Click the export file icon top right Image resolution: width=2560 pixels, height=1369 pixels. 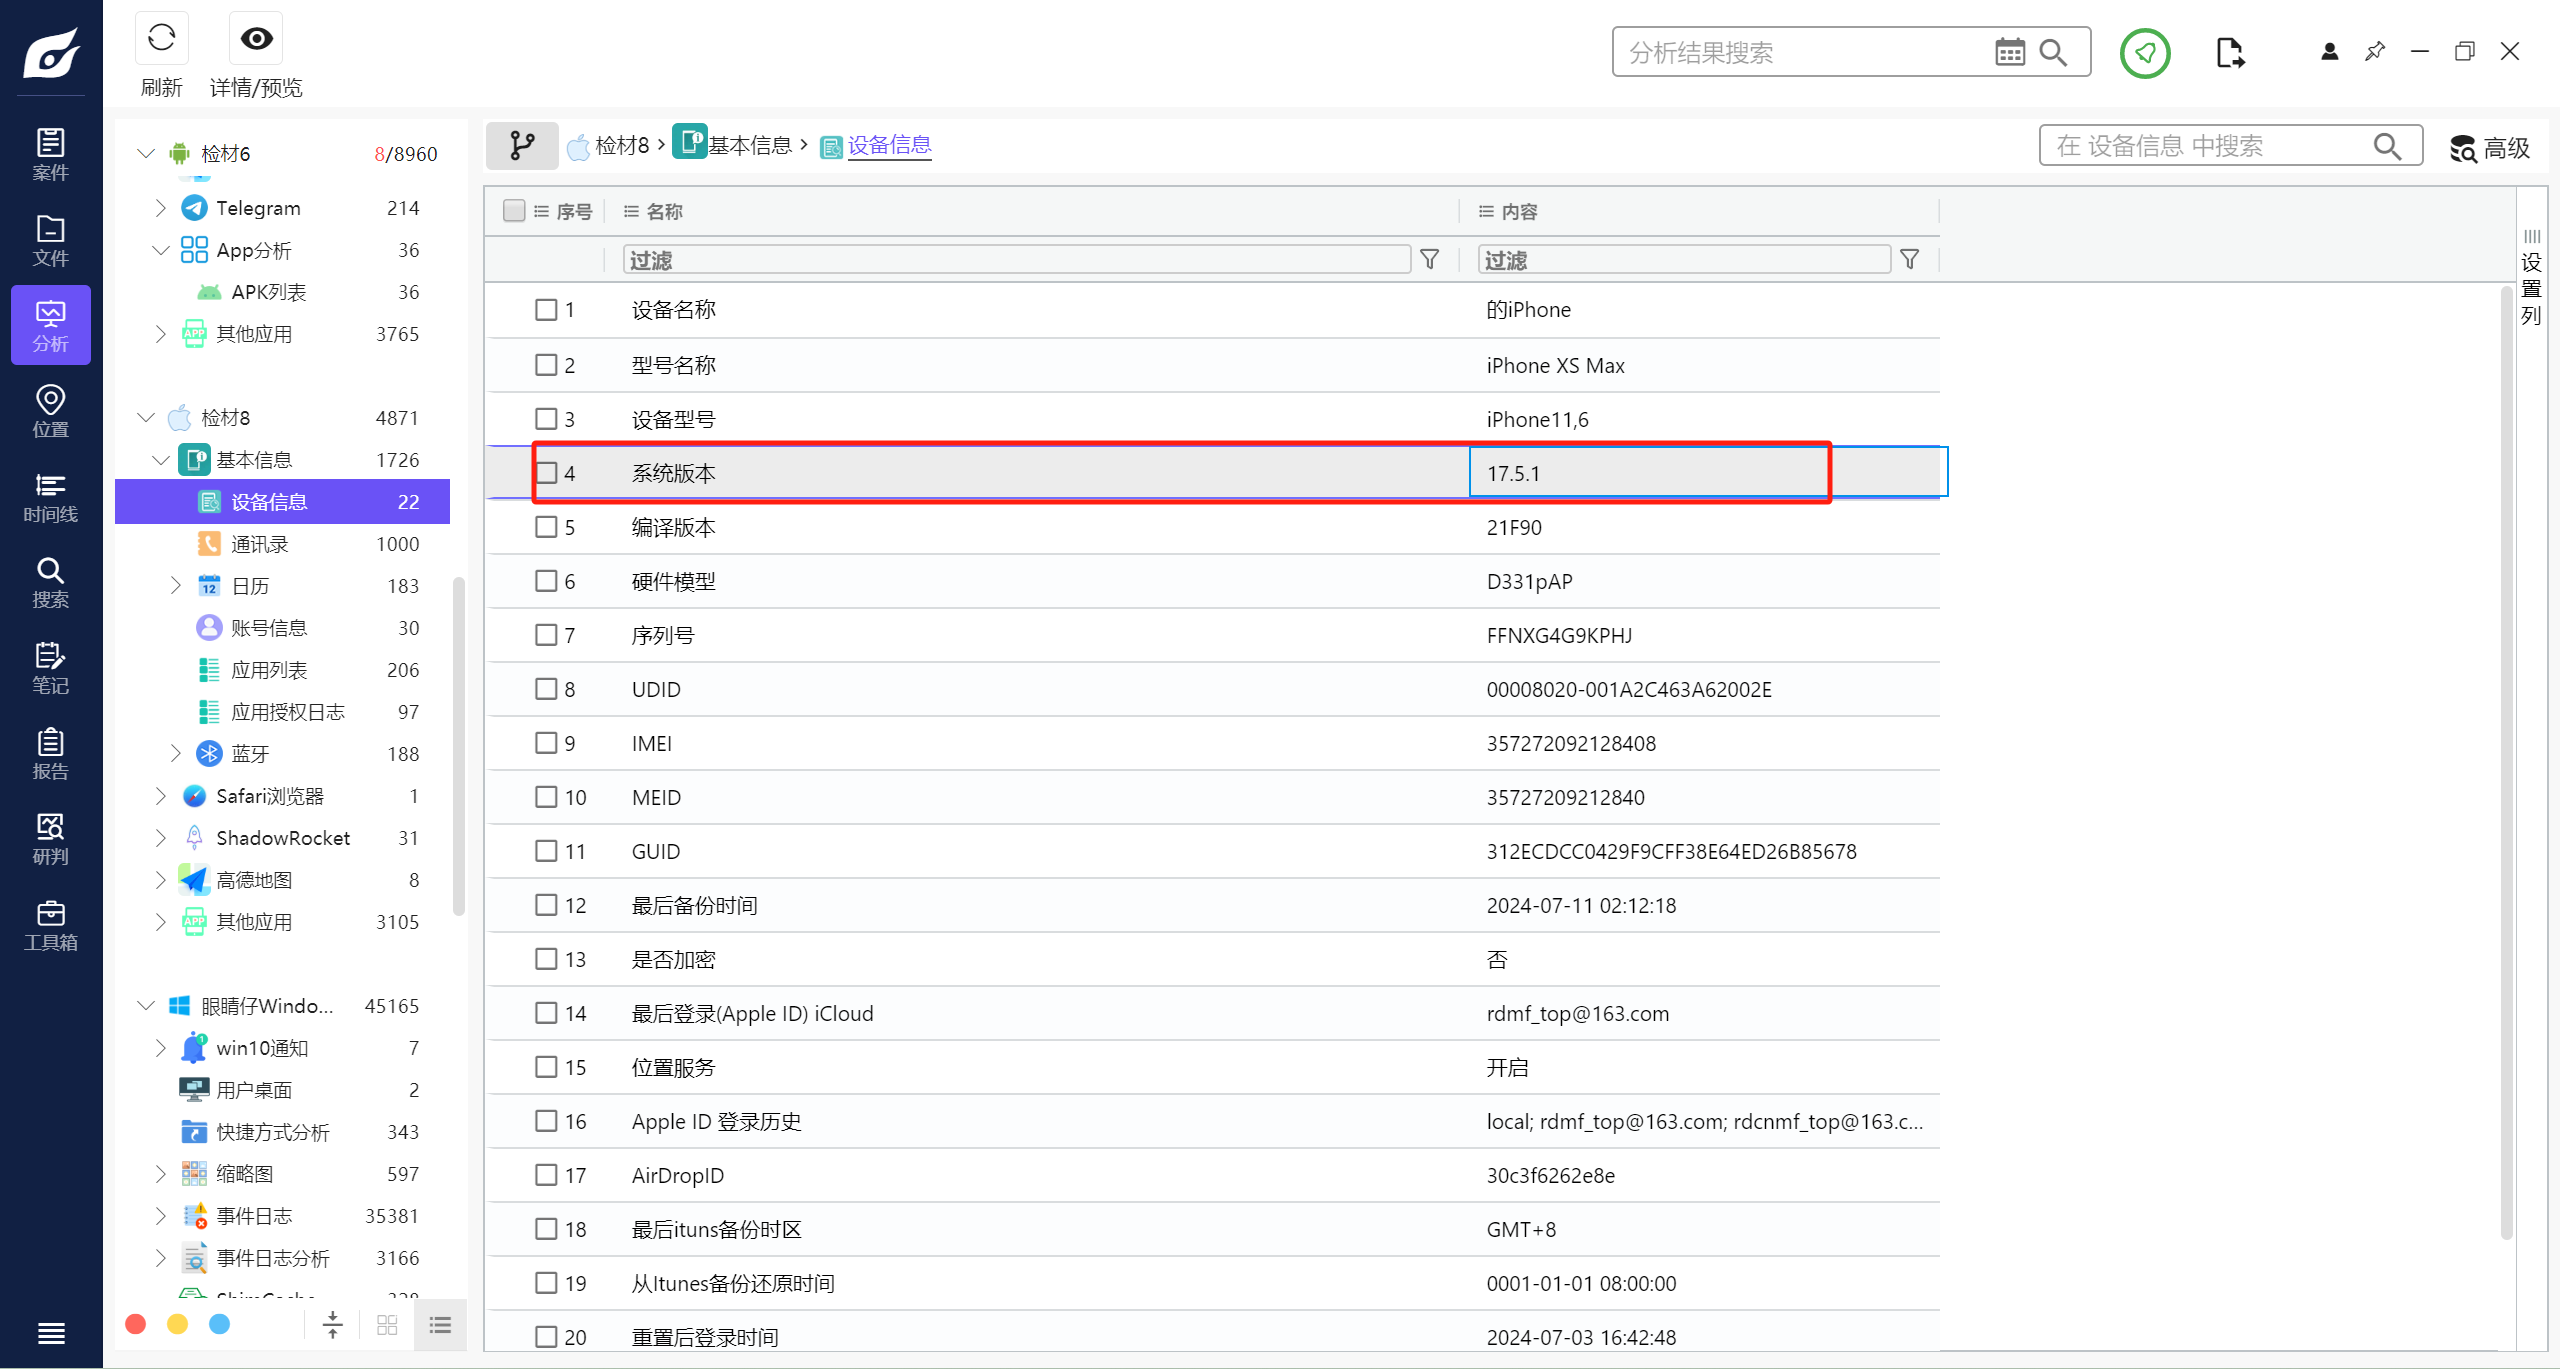click(2229, 52)
